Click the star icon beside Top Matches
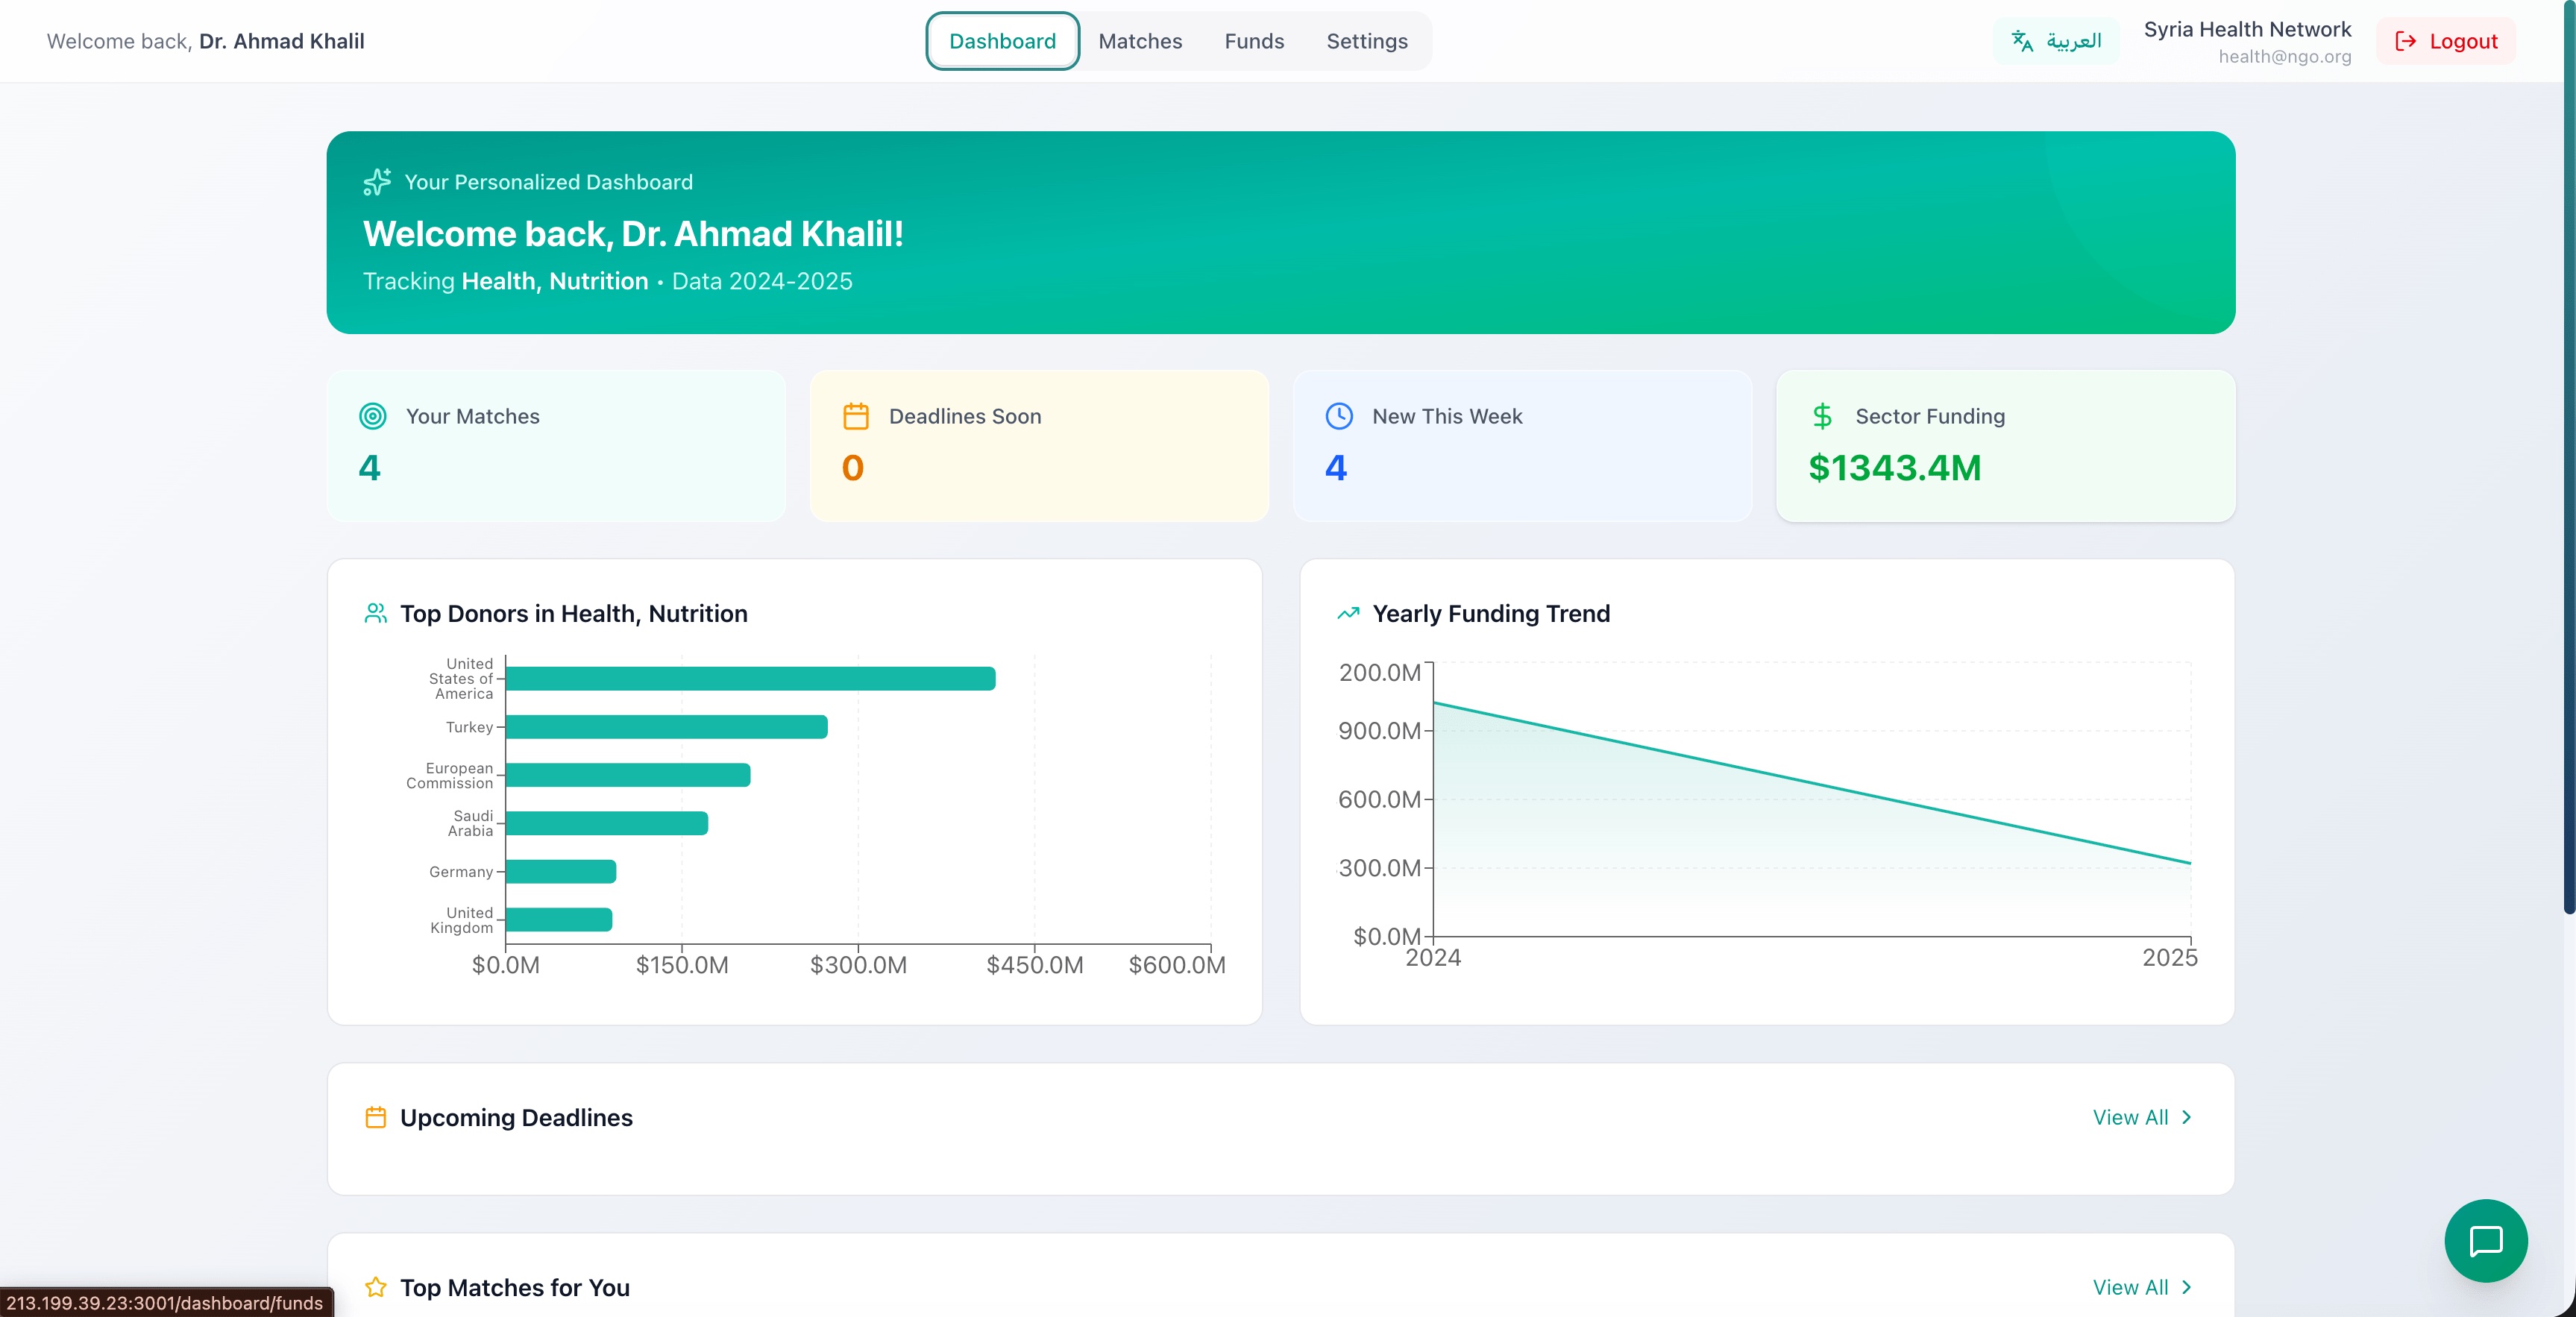This screenshot has height=1317, width=2576. pos(375,1287)
